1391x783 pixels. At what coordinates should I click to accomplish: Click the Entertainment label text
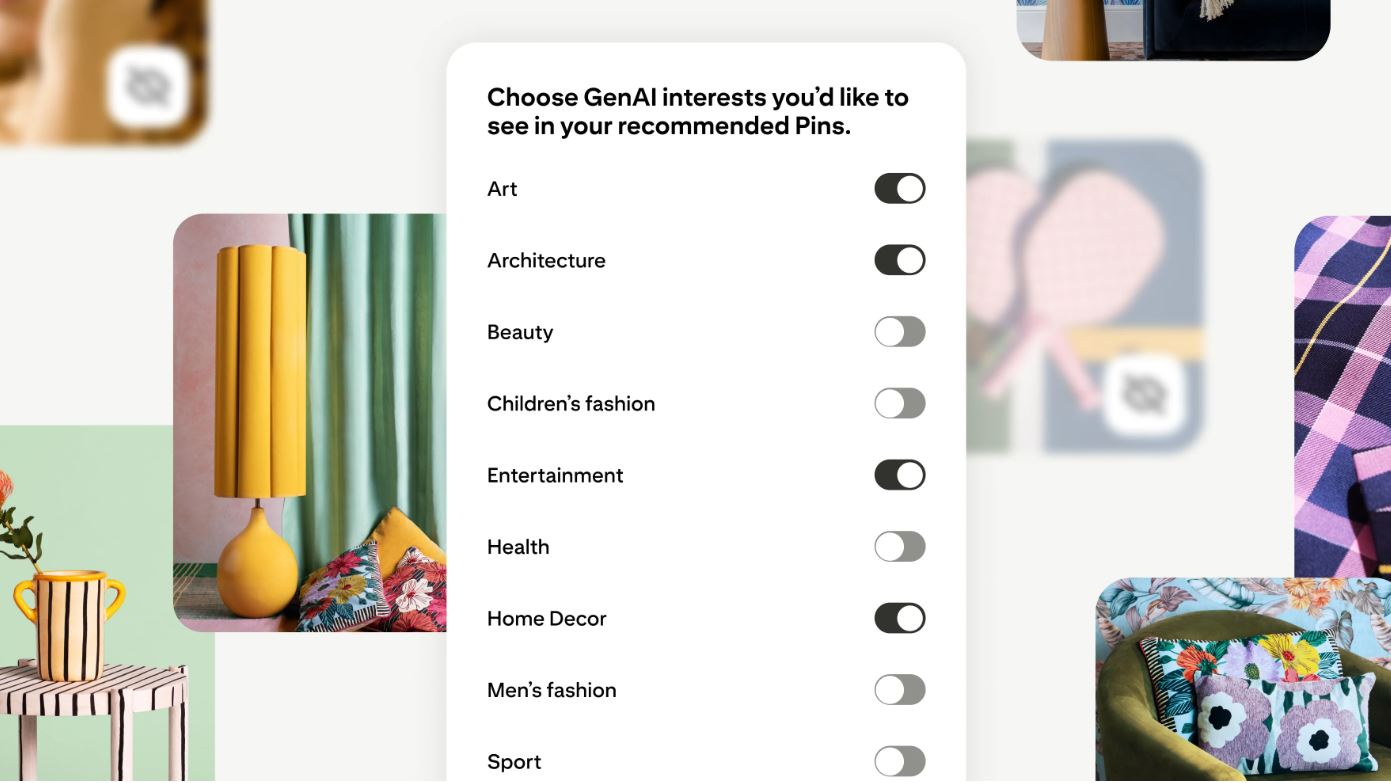pos(555,475)
